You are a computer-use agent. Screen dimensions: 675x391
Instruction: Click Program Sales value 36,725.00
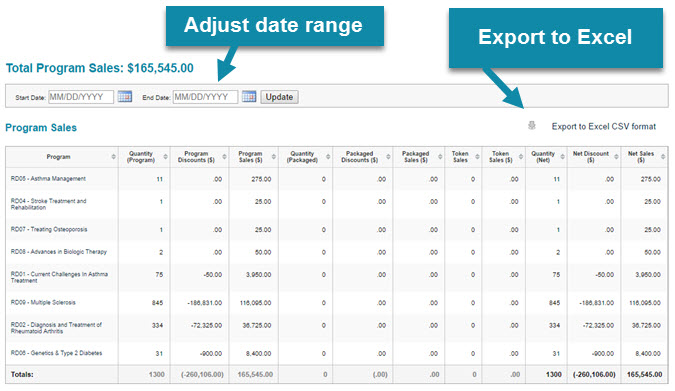(x=257, y=326)
